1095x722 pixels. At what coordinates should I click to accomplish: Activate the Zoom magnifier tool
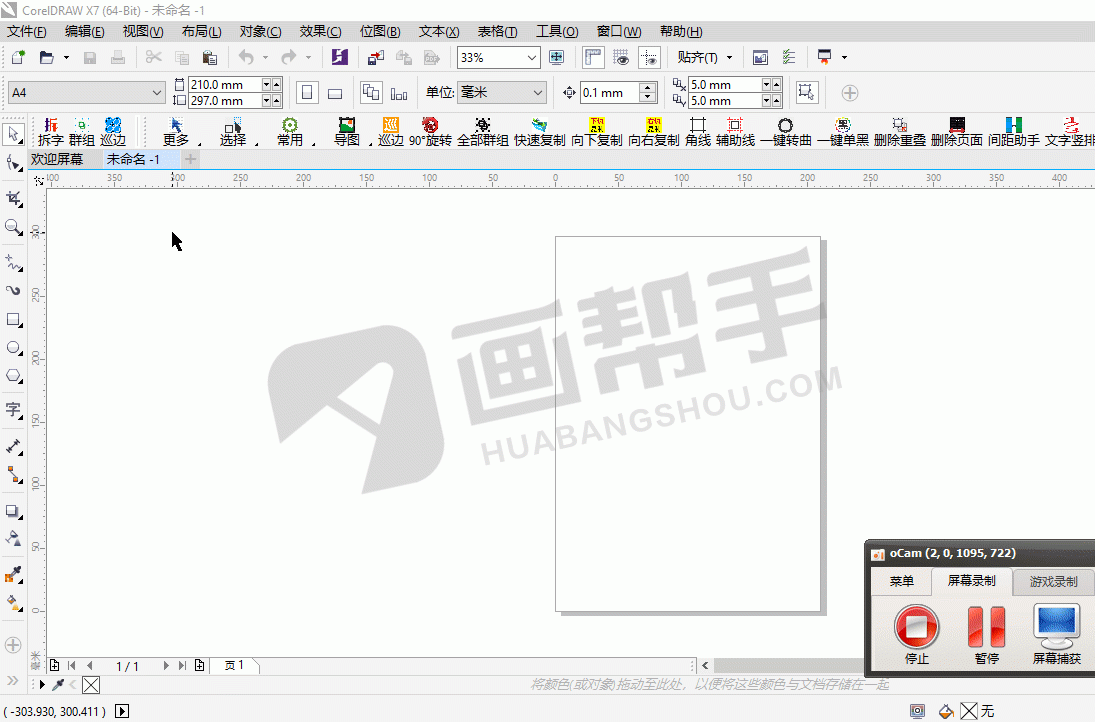tap(13, 227)
